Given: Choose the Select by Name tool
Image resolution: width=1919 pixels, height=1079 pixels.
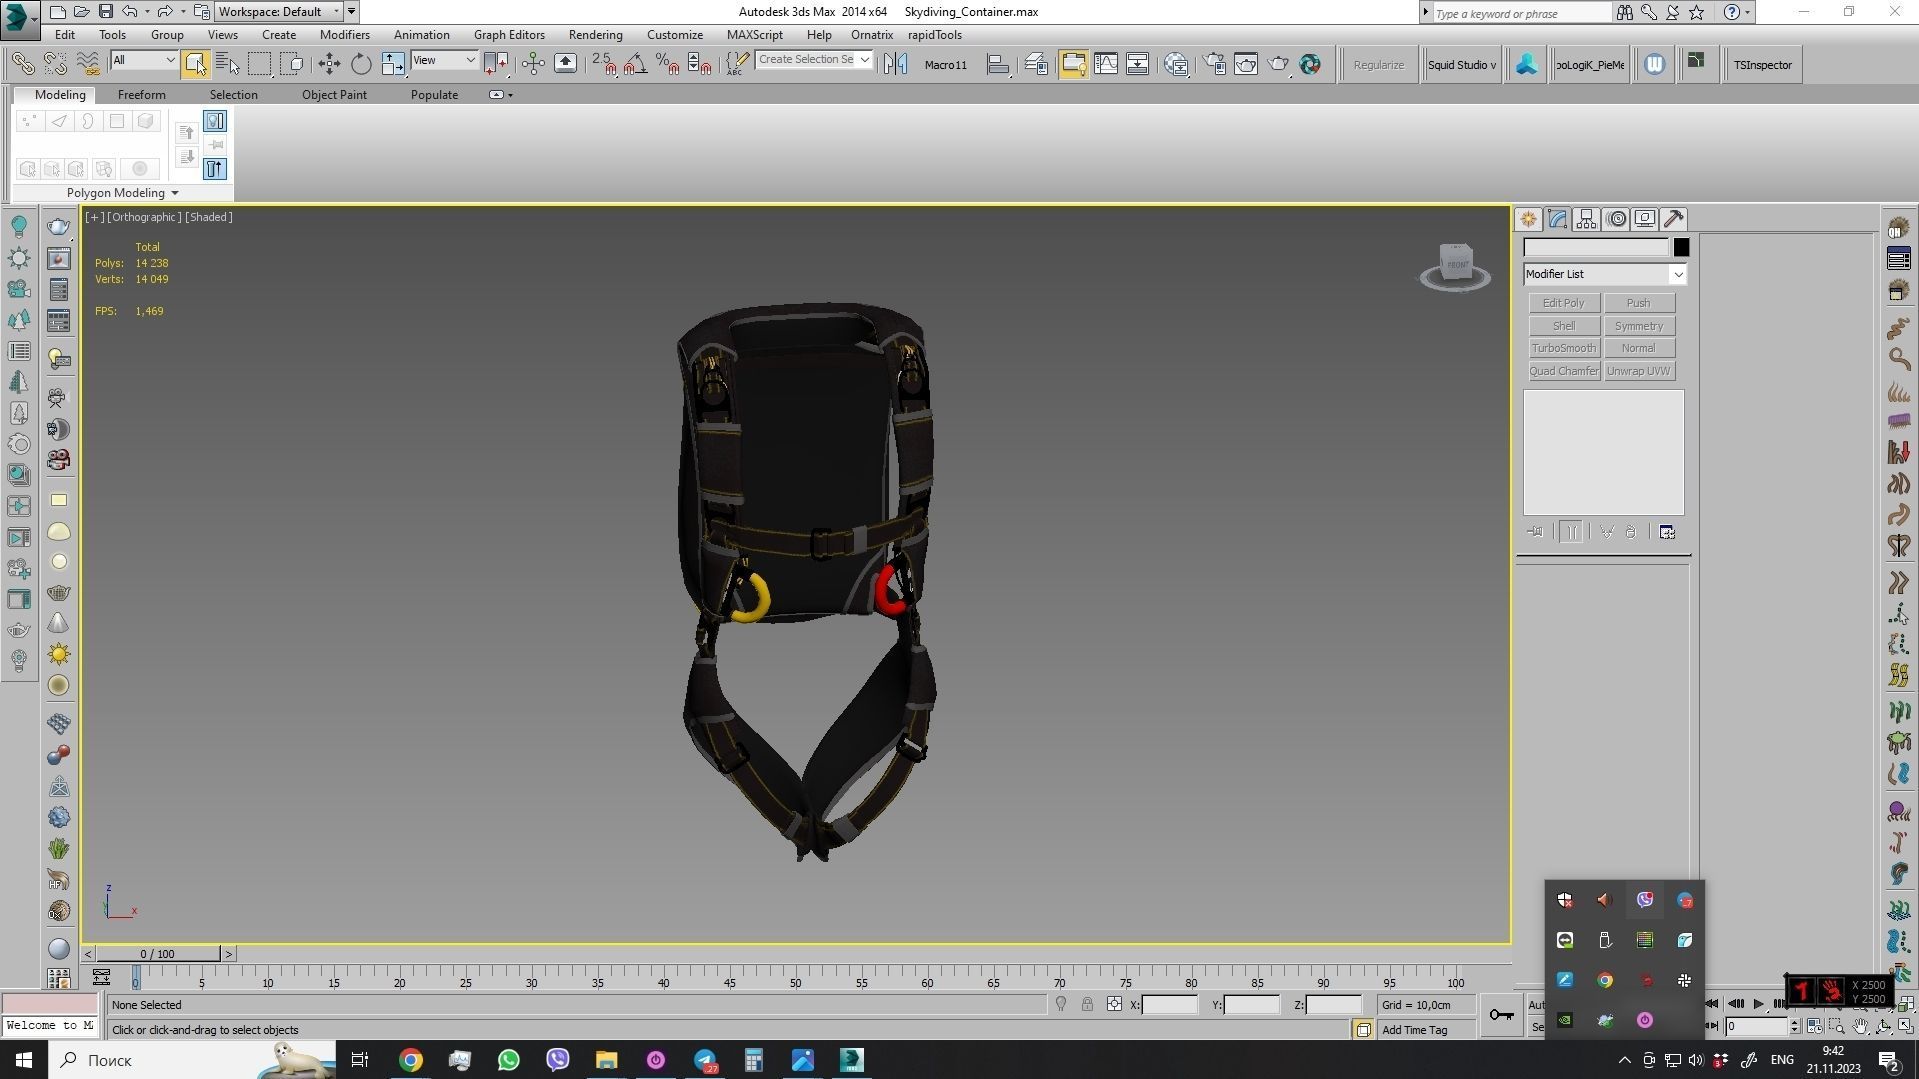Looking at the screenshot, I should coord(227,64).
